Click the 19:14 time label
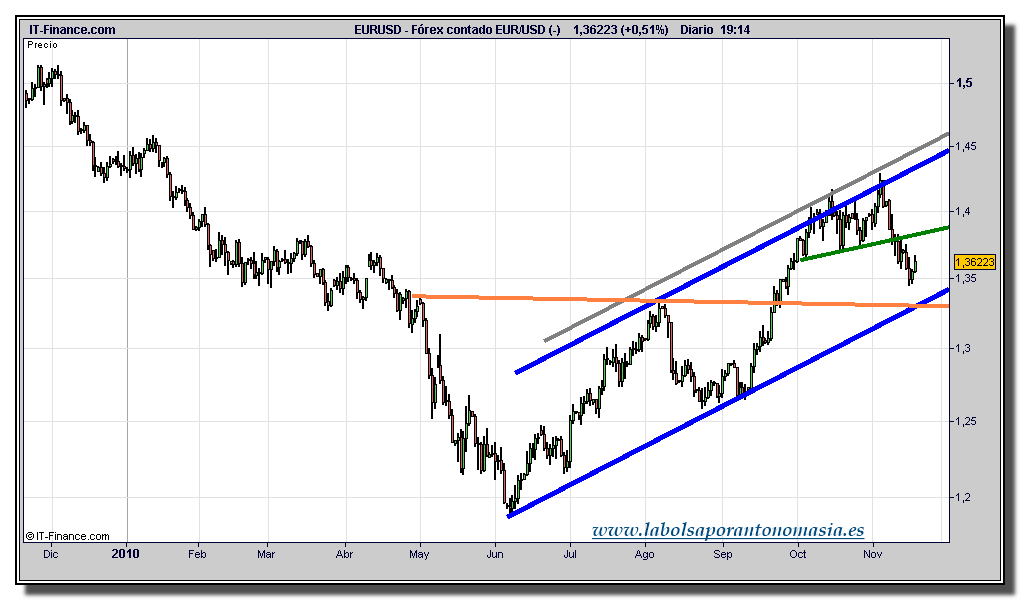1020x600 pixels. 735,29
